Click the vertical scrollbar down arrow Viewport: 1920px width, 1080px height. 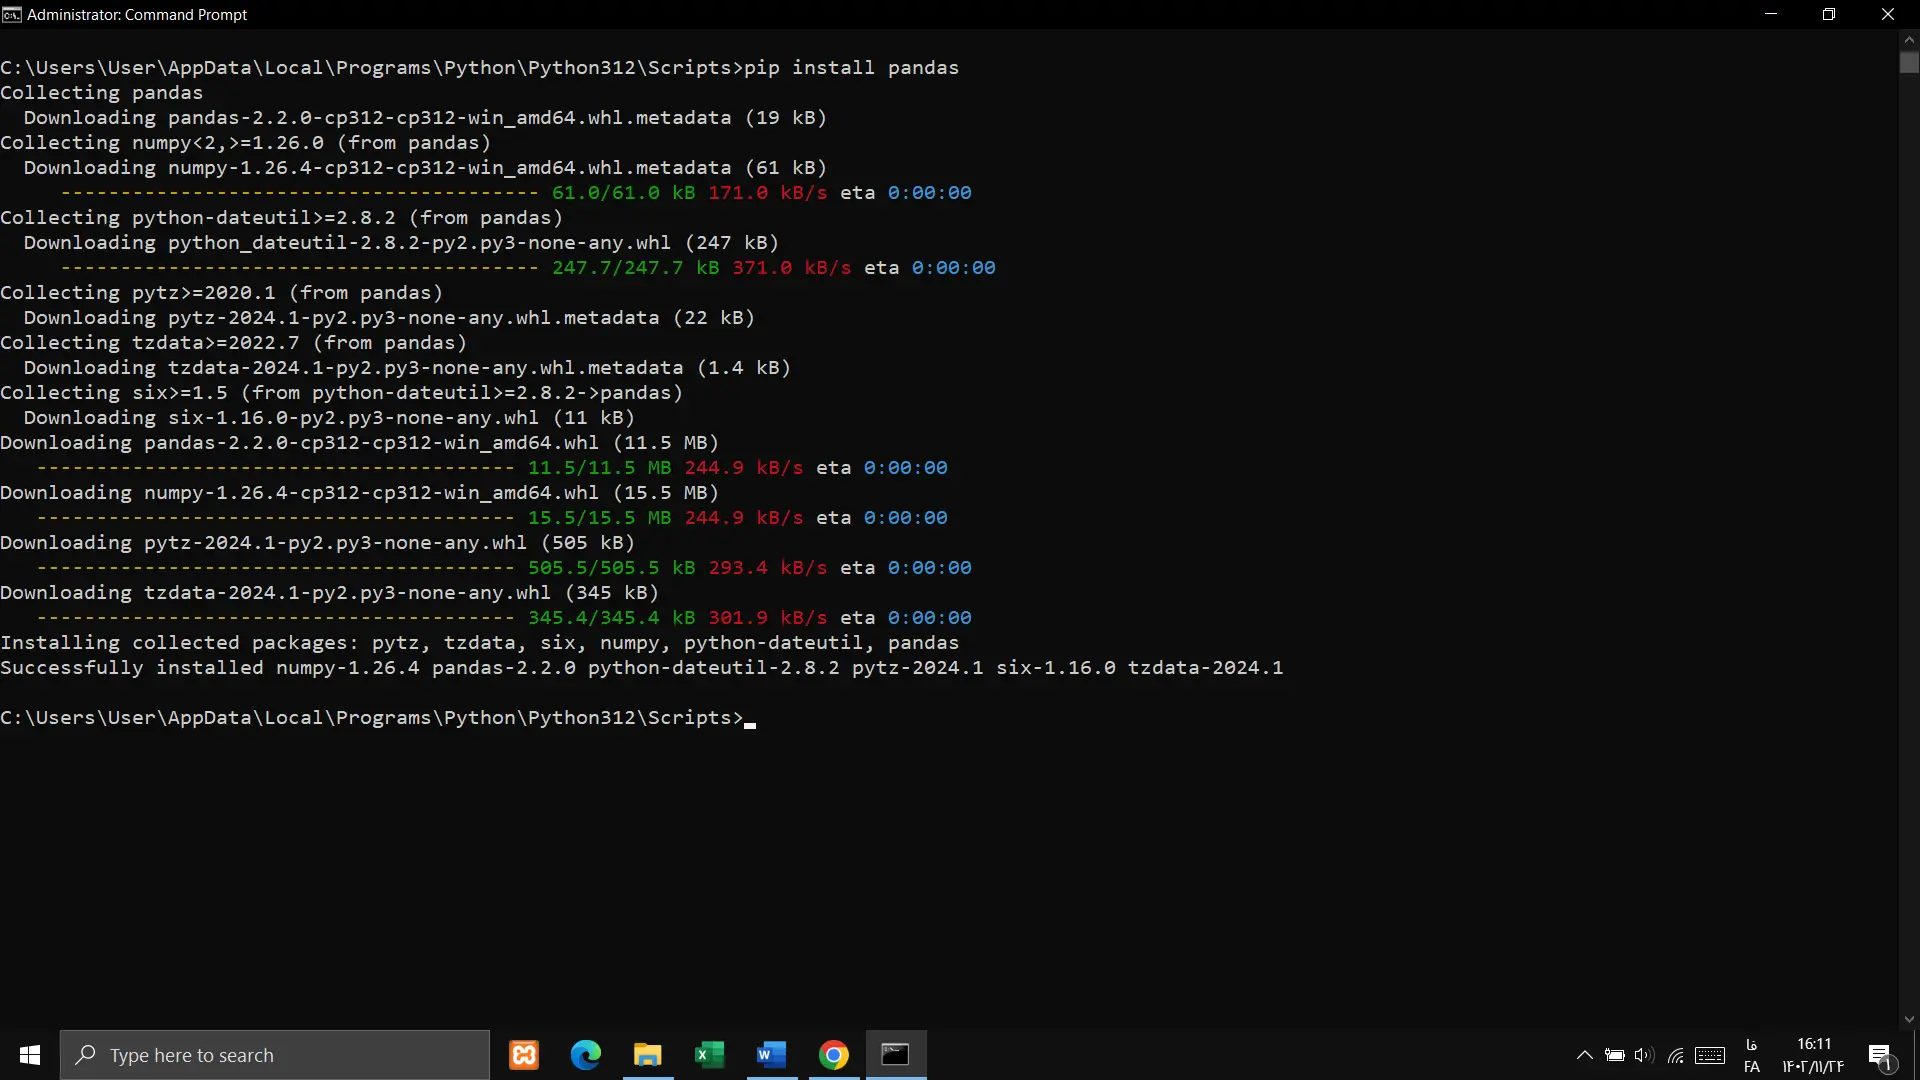(x=1909, y=1019)
